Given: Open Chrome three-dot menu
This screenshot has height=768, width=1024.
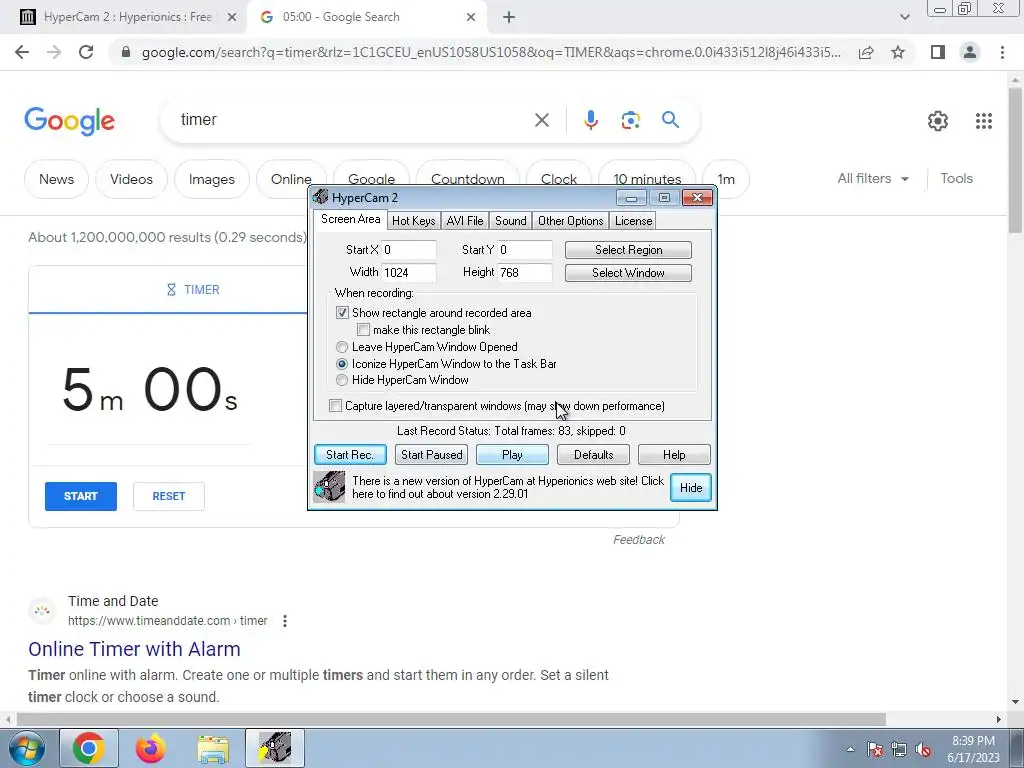Looking at the screenshot, I should [x=1002, y=52].
